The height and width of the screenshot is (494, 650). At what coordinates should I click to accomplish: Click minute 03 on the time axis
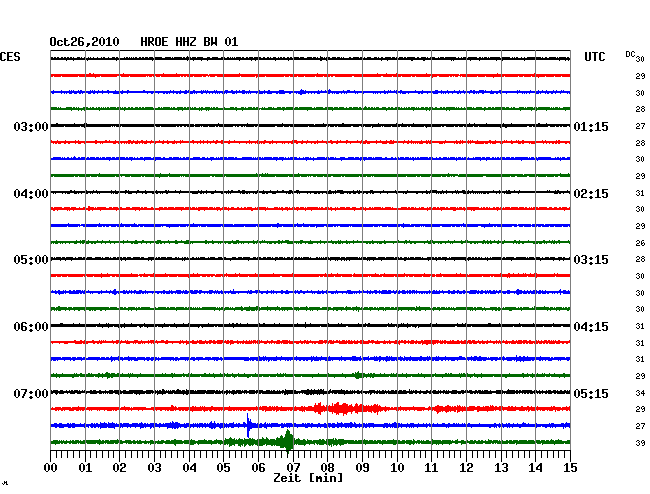tap(154, 468)
